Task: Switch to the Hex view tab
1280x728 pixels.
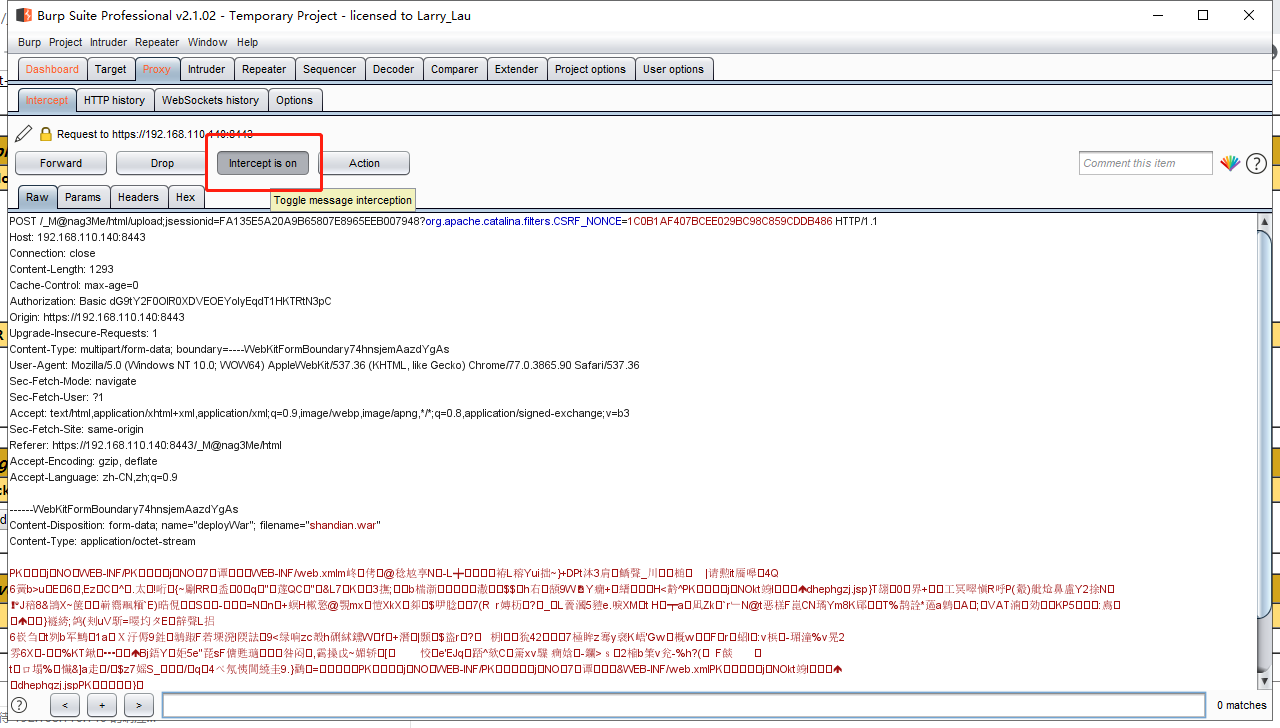Action: tap(186, 197)
